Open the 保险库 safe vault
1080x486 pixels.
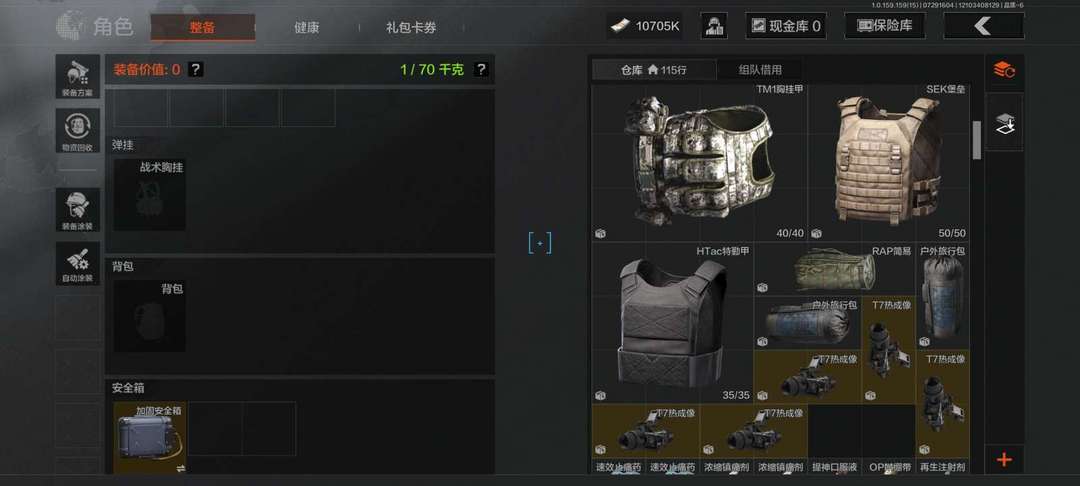coord(884,26)
